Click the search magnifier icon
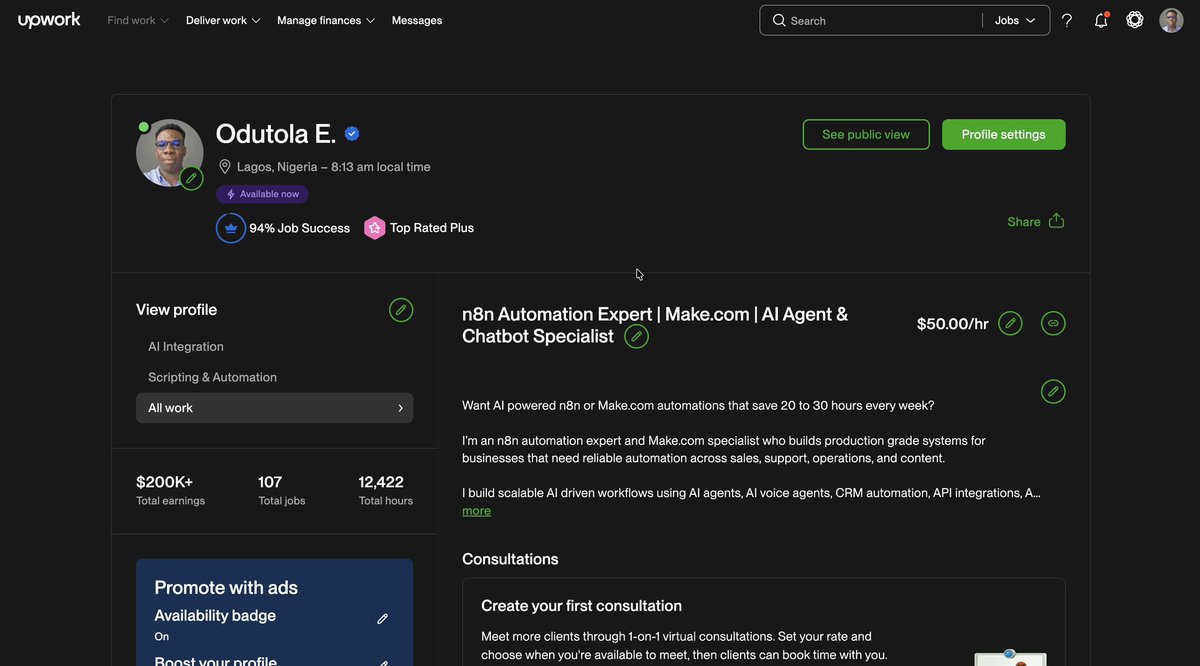The width and height of the screenshot is (1200, 666). point(779,20)
